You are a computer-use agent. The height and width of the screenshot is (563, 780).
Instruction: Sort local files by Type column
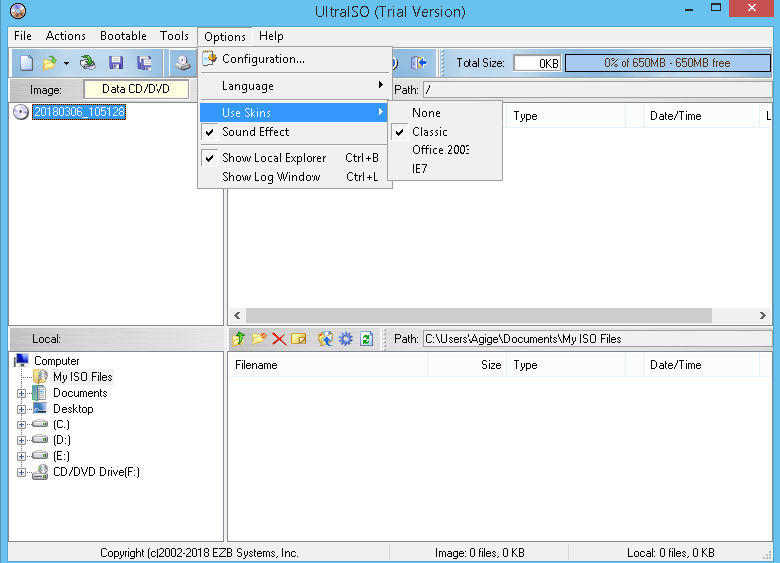coord(566,365)
